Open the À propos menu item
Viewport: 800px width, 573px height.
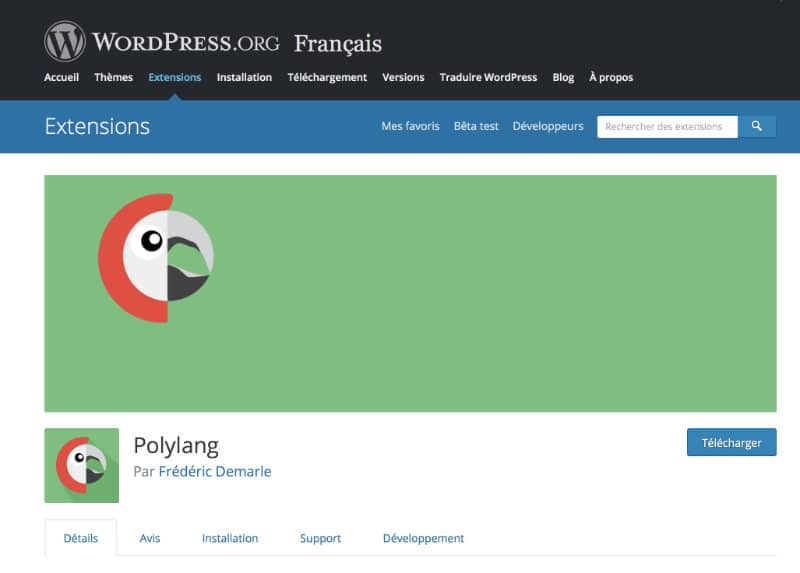point(611,78)
